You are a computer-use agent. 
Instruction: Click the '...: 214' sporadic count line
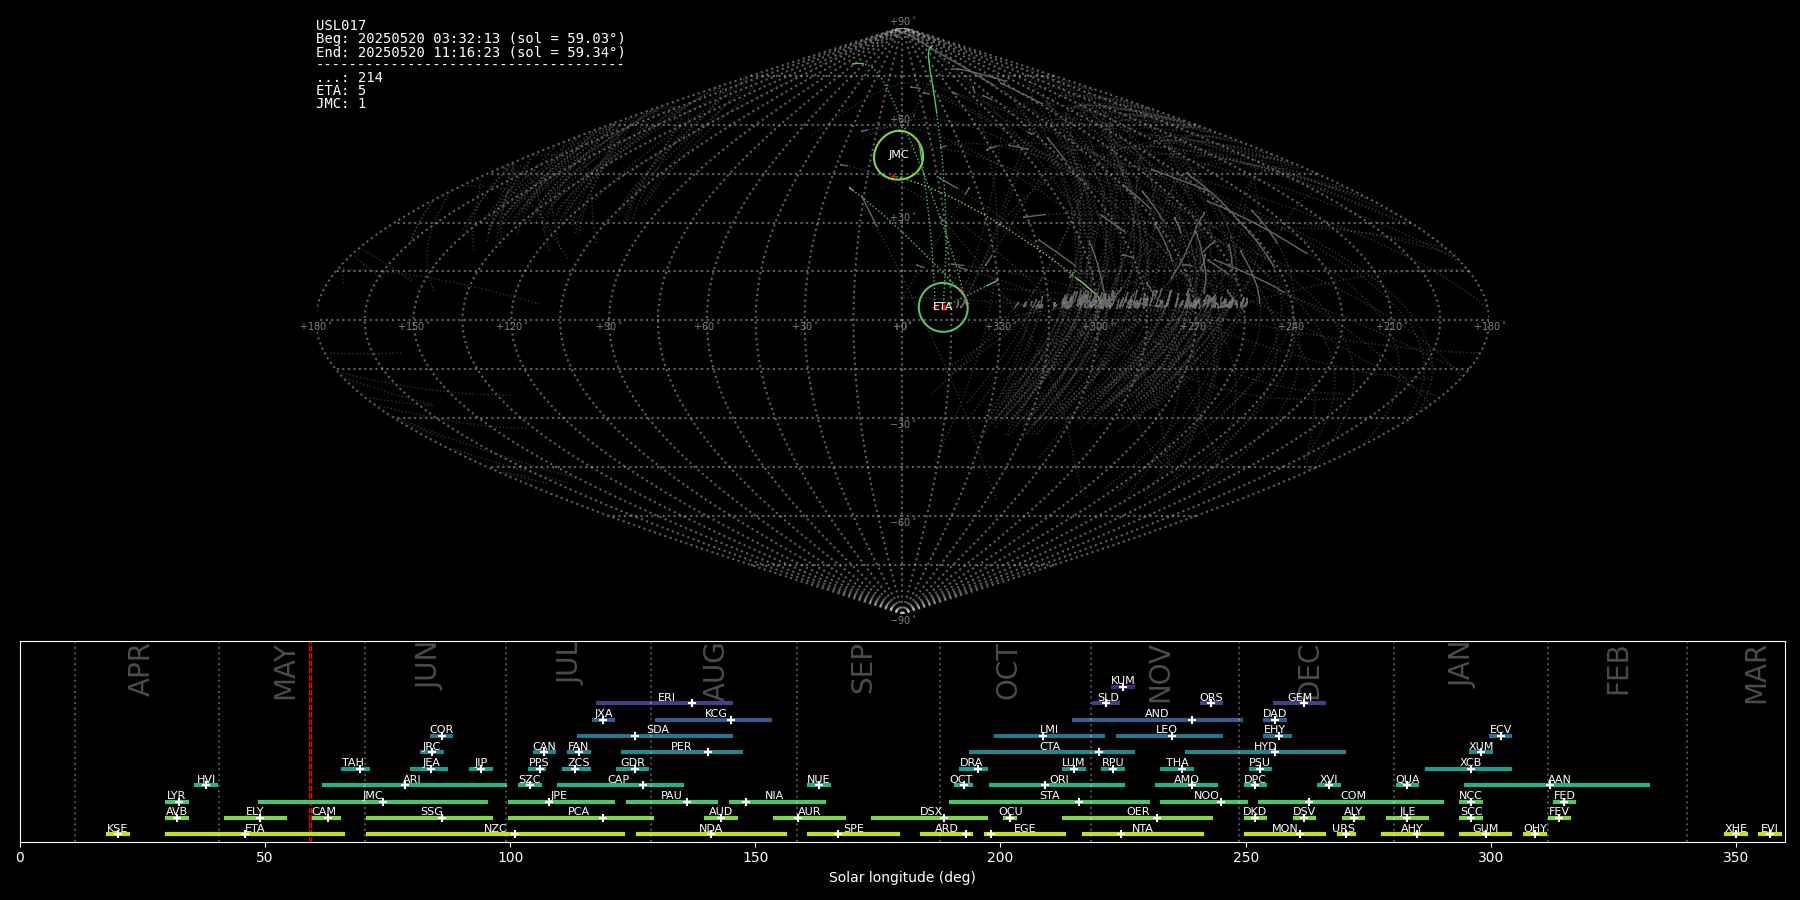[349, 77]
